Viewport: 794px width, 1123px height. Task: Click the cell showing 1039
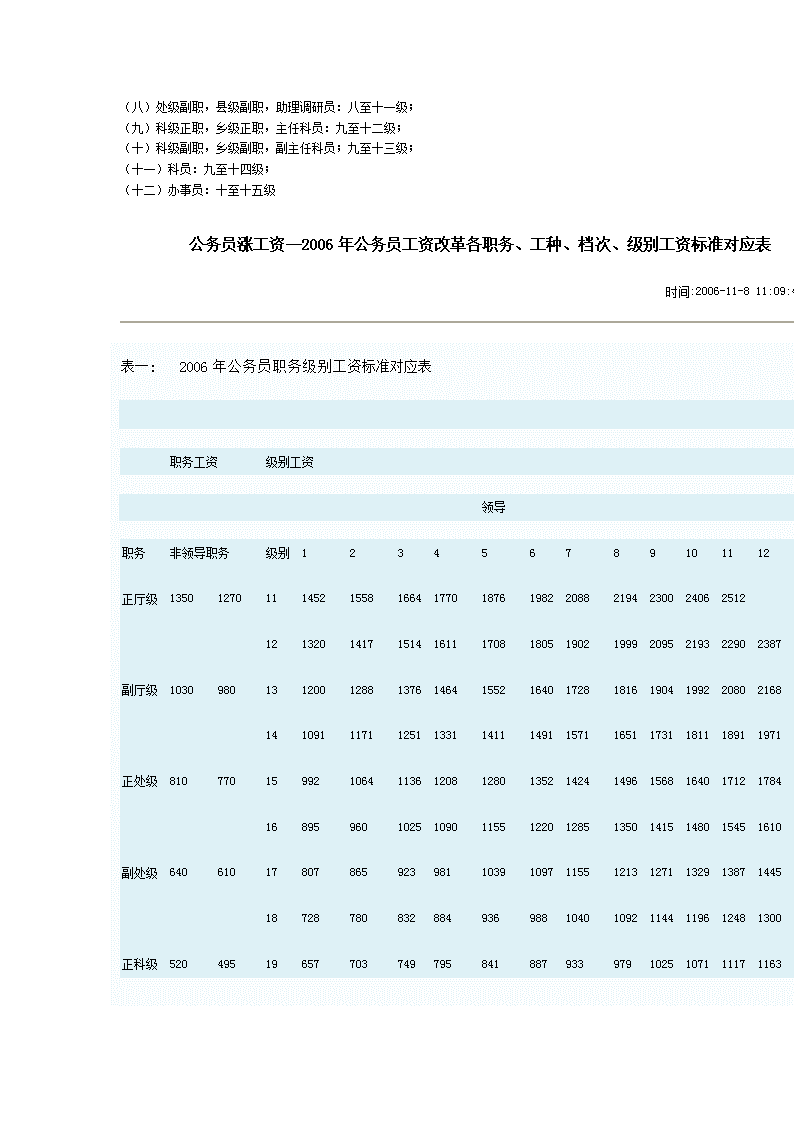point(493,872)
